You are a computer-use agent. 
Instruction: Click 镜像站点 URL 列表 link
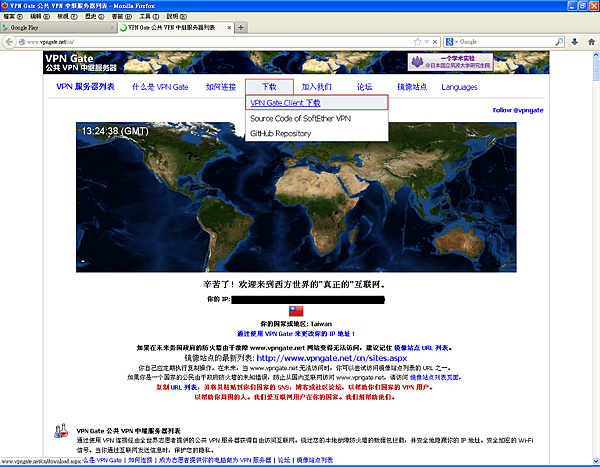pyautogui.click(x=421, y=348)
